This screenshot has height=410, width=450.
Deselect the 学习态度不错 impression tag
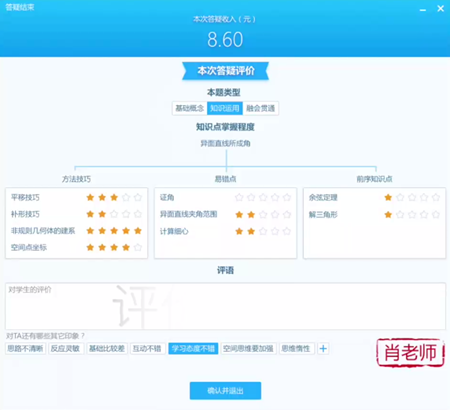click(193, 349)
